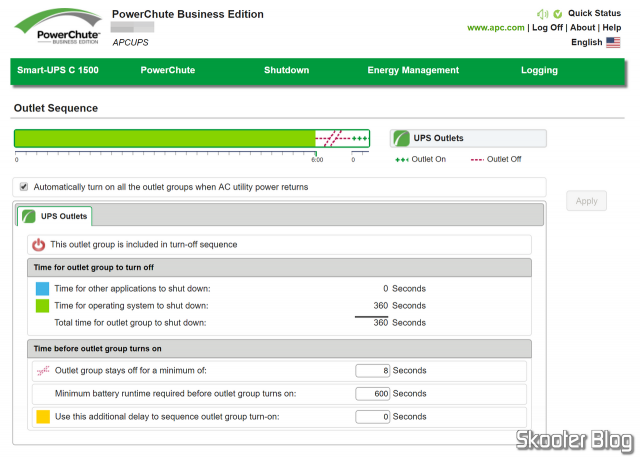640x459 pixels.
Task: Click the US flag language icon
Action: (613, 42)
